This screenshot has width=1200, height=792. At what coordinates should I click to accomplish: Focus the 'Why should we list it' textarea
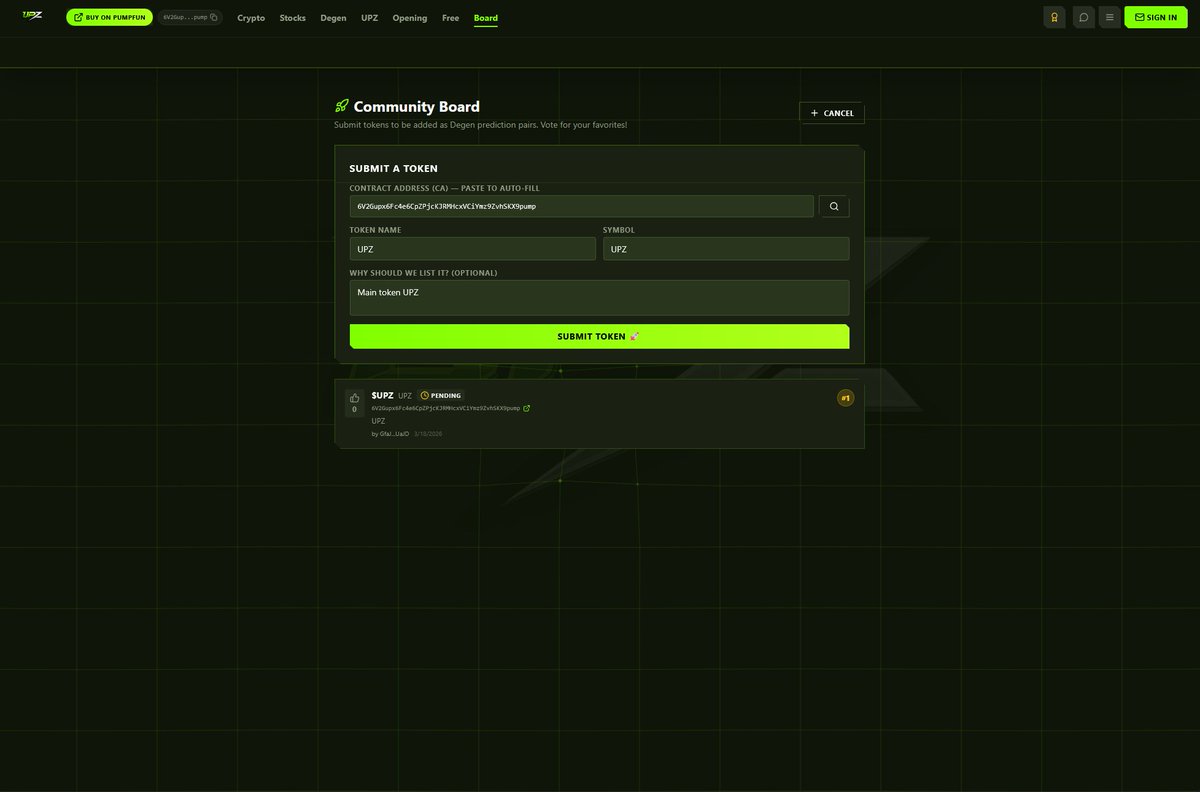click(599, 297)
